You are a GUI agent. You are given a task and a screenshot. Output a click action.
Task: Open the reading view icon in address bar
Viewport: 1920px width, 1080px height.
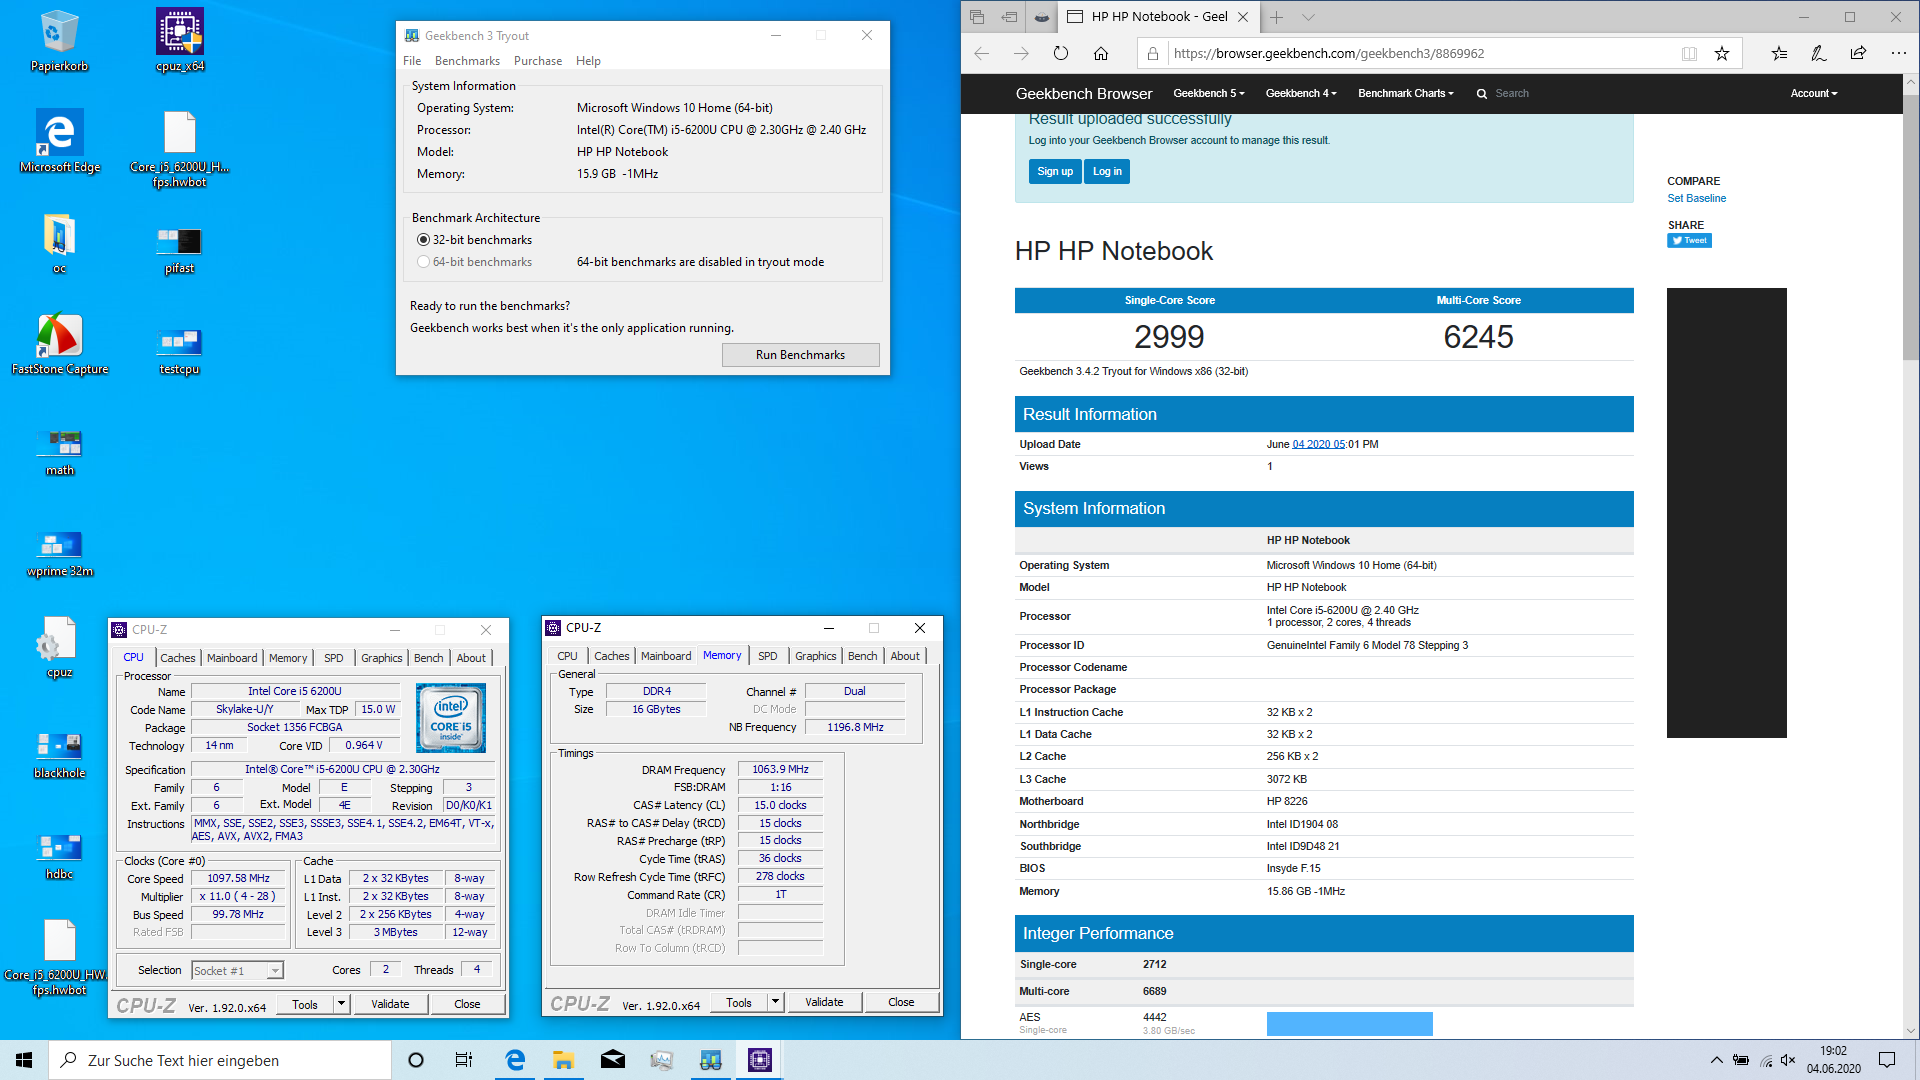(1689, 53)
